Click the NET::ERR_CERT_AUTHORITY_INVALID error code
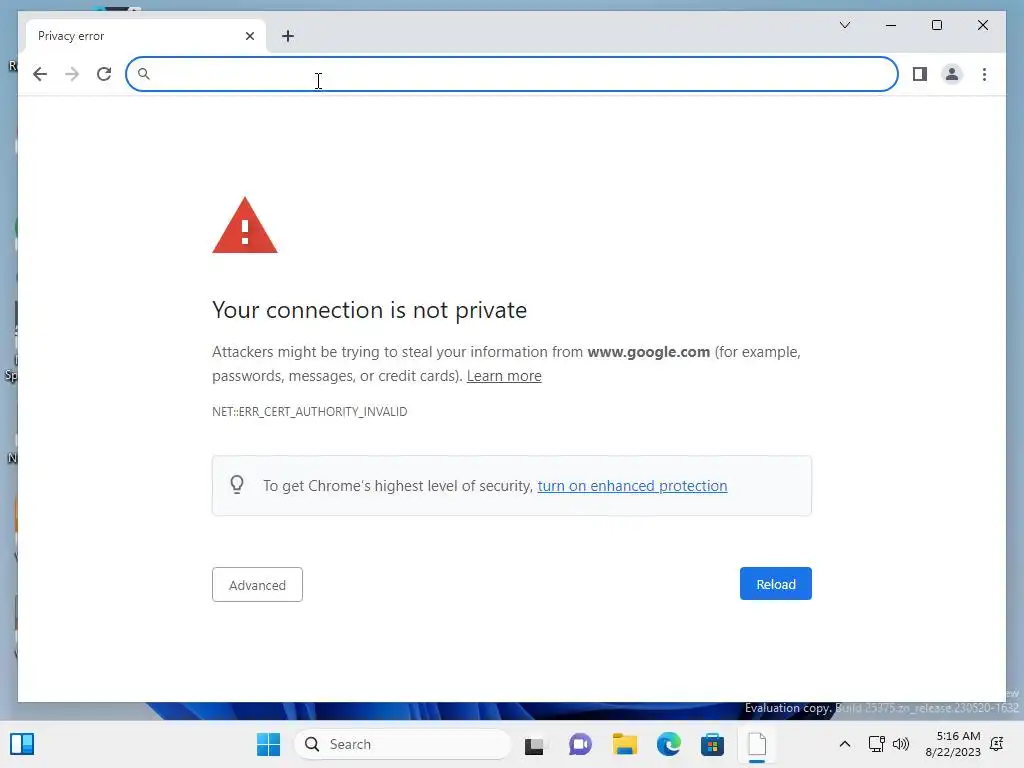The width and height of the screenshot is (1024, 768). pyautogui.click(x=310, y=411)
